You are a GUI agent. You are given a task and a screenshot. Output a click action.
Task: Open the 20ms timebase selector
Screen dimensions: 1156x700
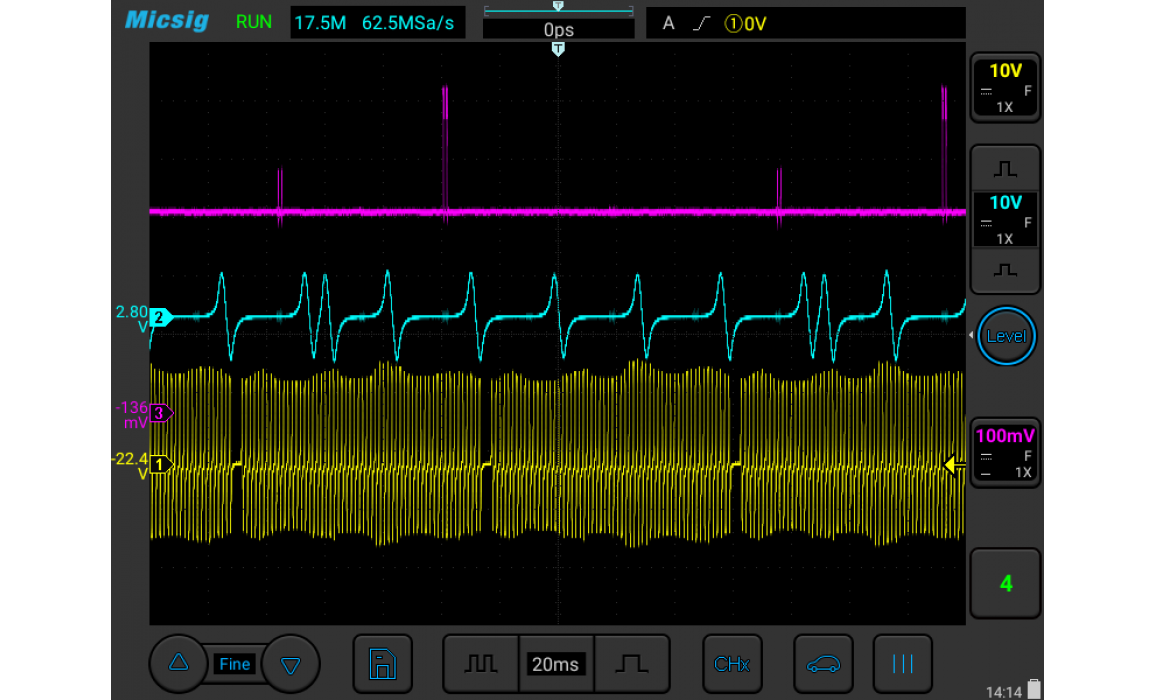pos(555,664)
